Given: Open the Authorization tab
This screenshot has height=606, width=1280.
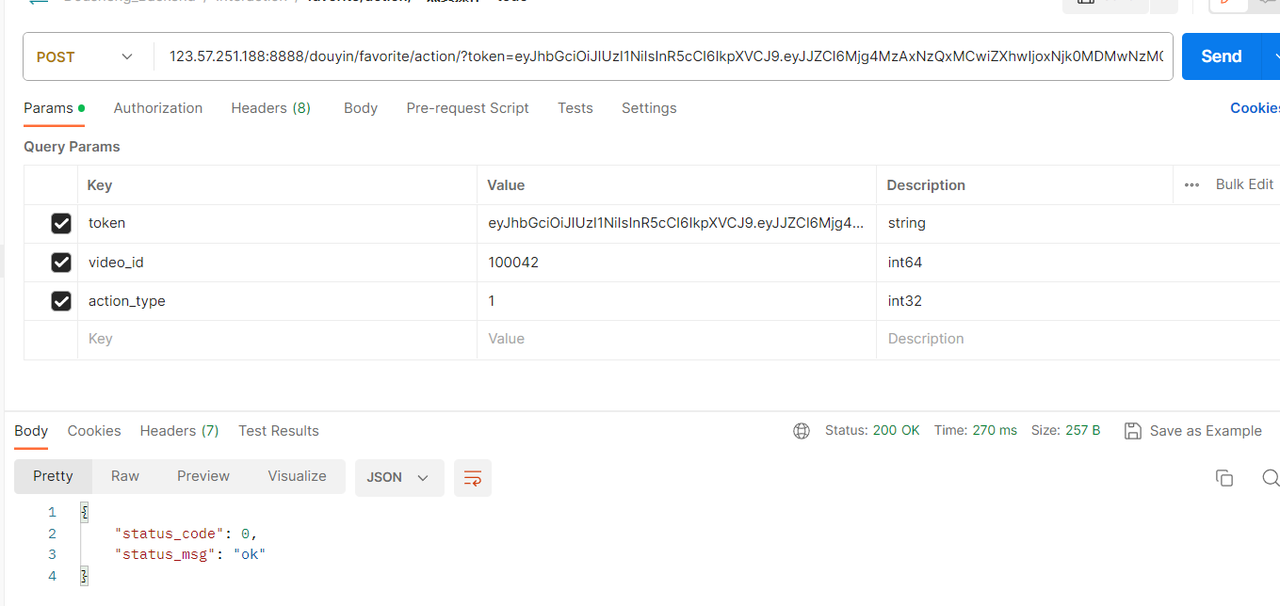Looking at the screenshot, I should tap(158, 108).
